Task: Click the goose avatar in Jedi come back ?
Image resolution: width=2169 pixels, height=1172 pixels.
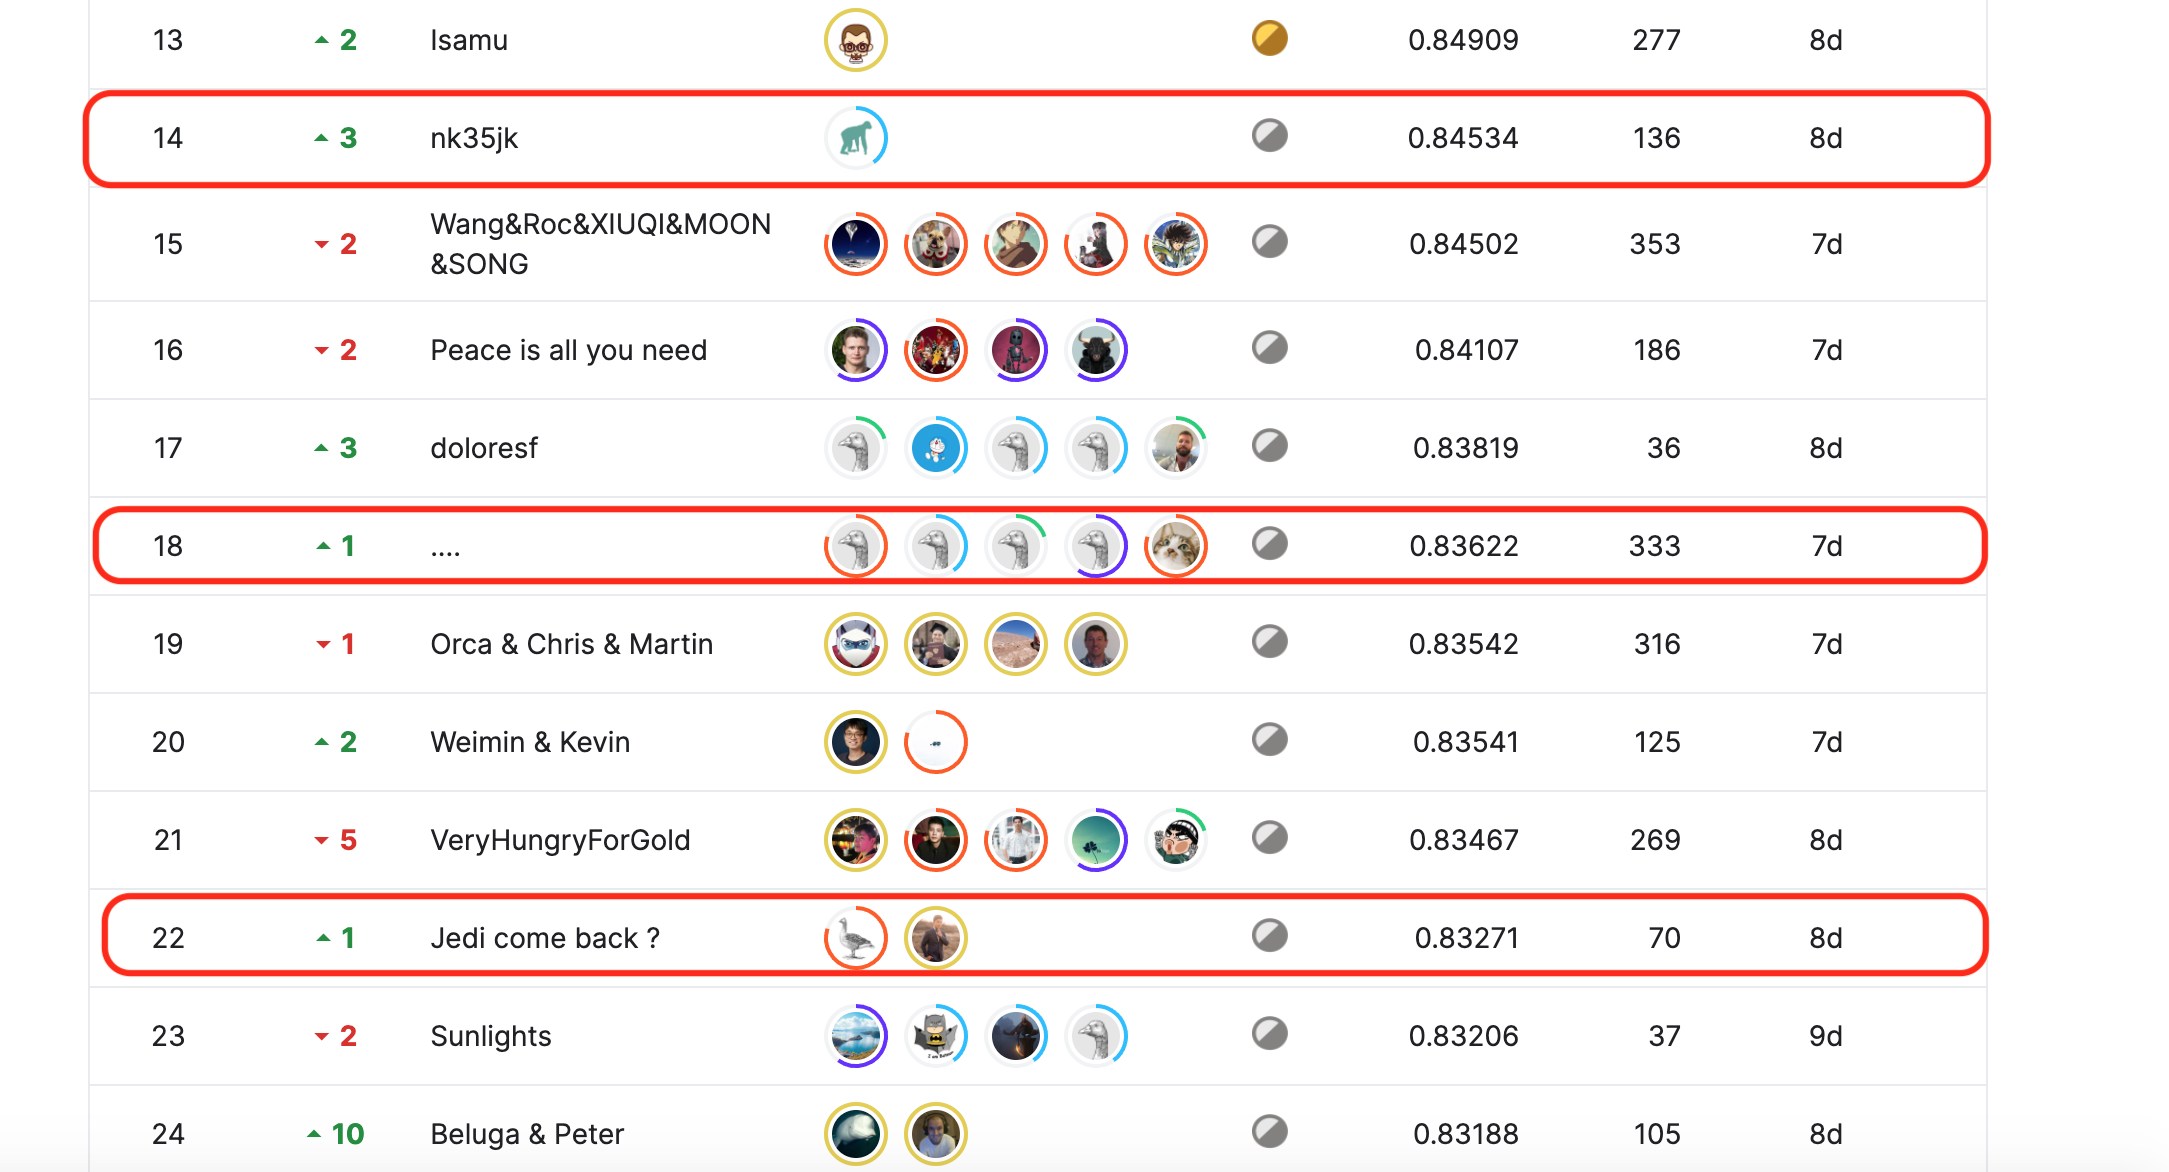Action: click(855, 938)
